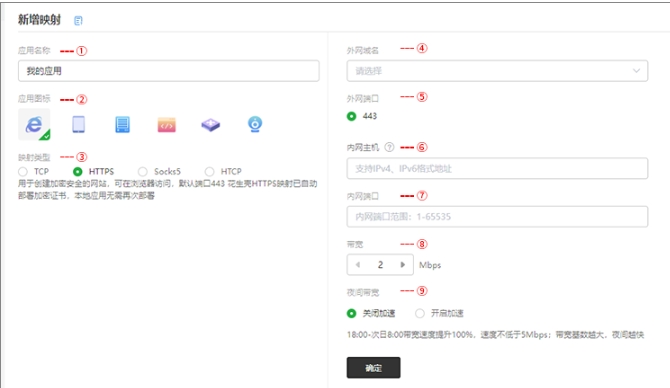
Task: Choose the Socks5 mapping type
Action: (142, 171)
